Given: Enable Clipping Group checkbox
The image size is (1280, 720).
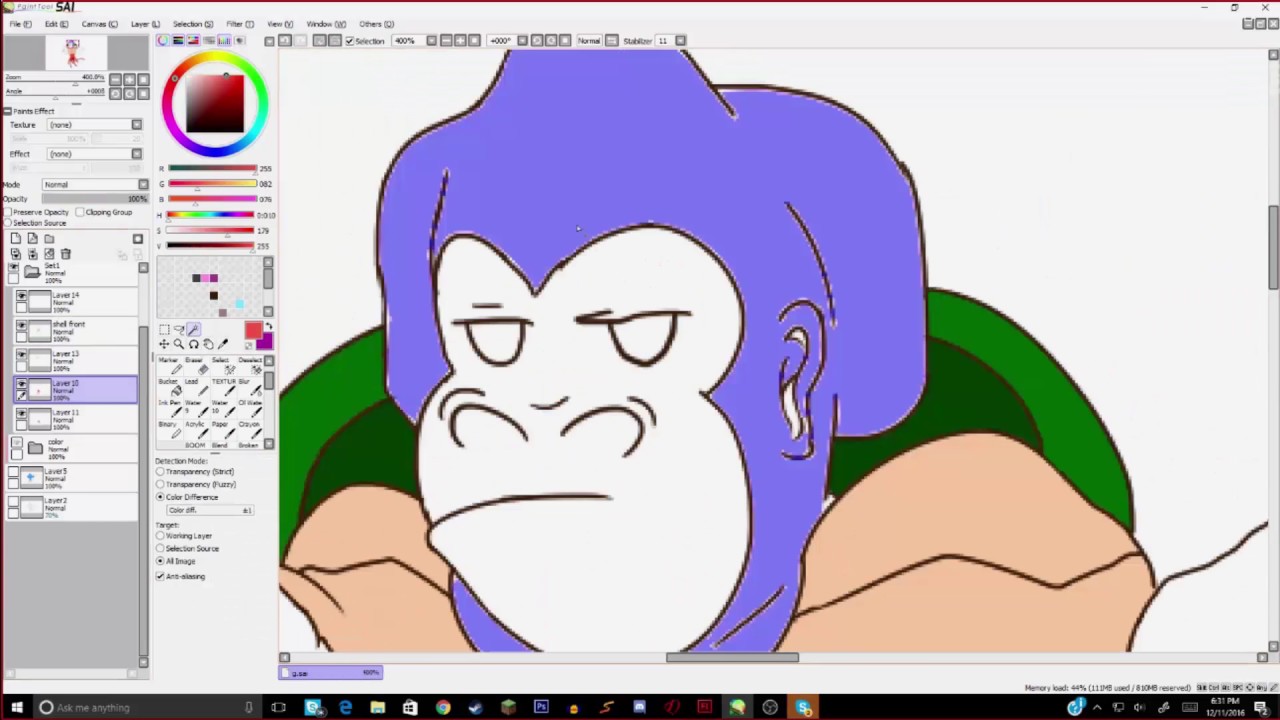Looking at the screenshot, I should coord(80,212).
